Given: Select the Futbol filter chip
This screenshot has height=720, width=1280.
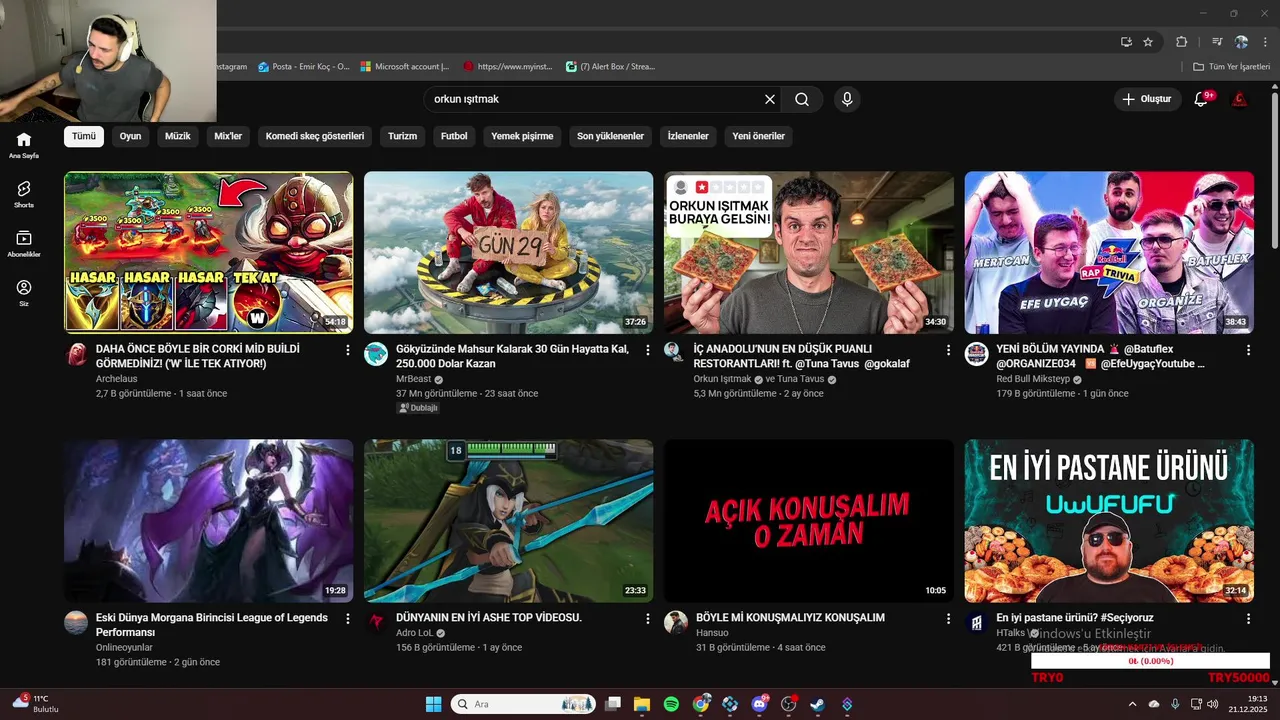Looking at the screenshot, I should (454, 136).
